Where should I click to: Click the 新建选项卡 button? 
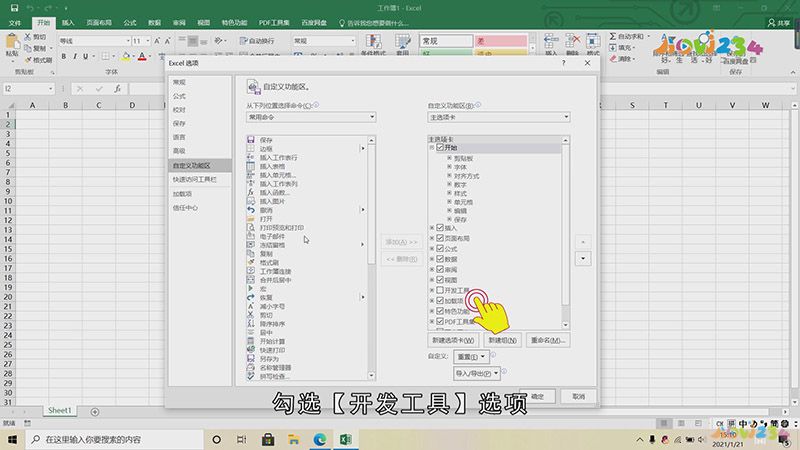pos(453,340)
